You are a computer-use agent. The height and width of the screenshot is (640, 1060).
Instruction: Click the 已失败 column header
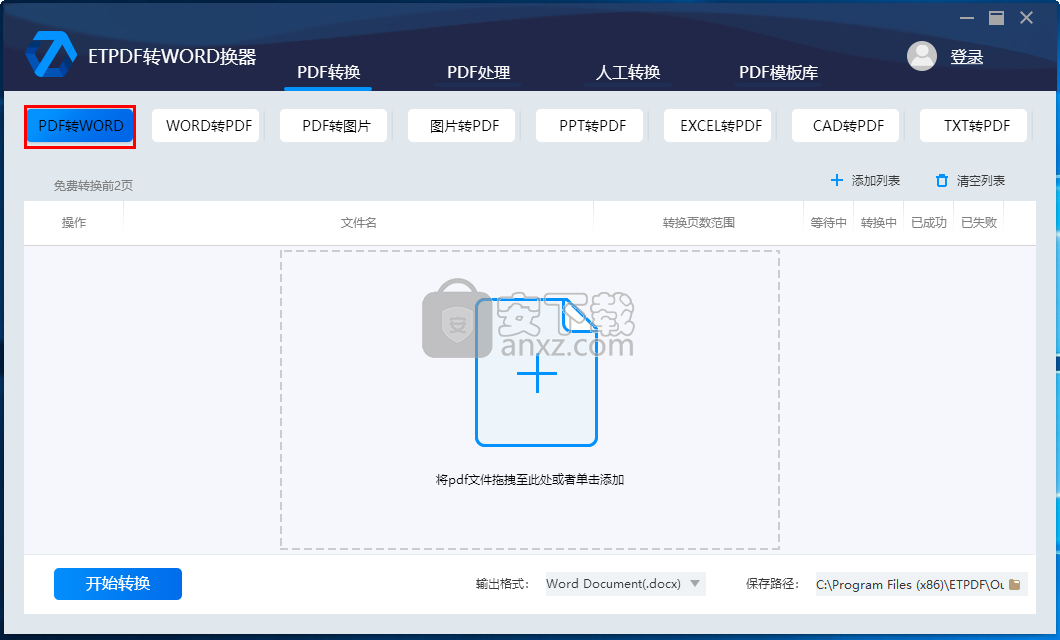(x=979, y=223)
